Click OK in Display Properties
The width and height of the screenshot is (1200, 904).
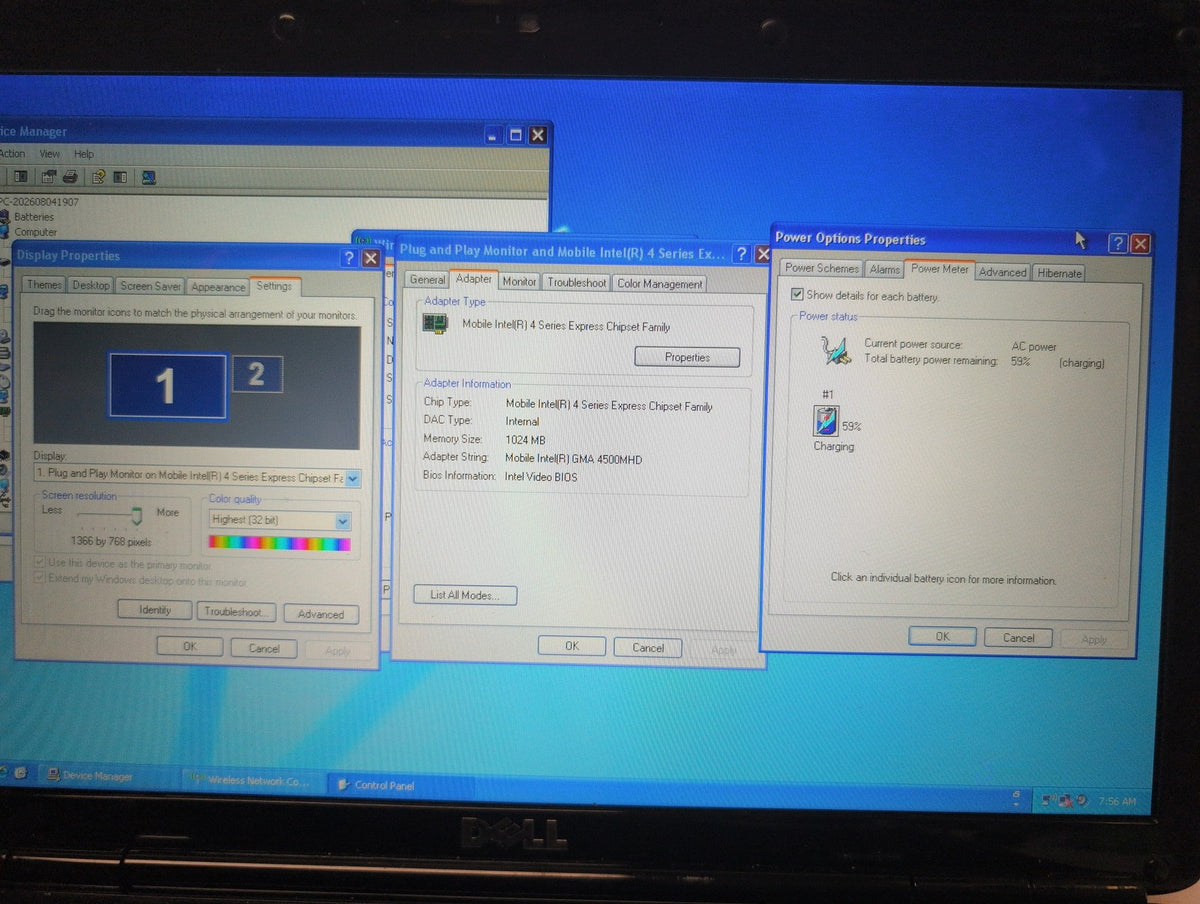(190, 647)
